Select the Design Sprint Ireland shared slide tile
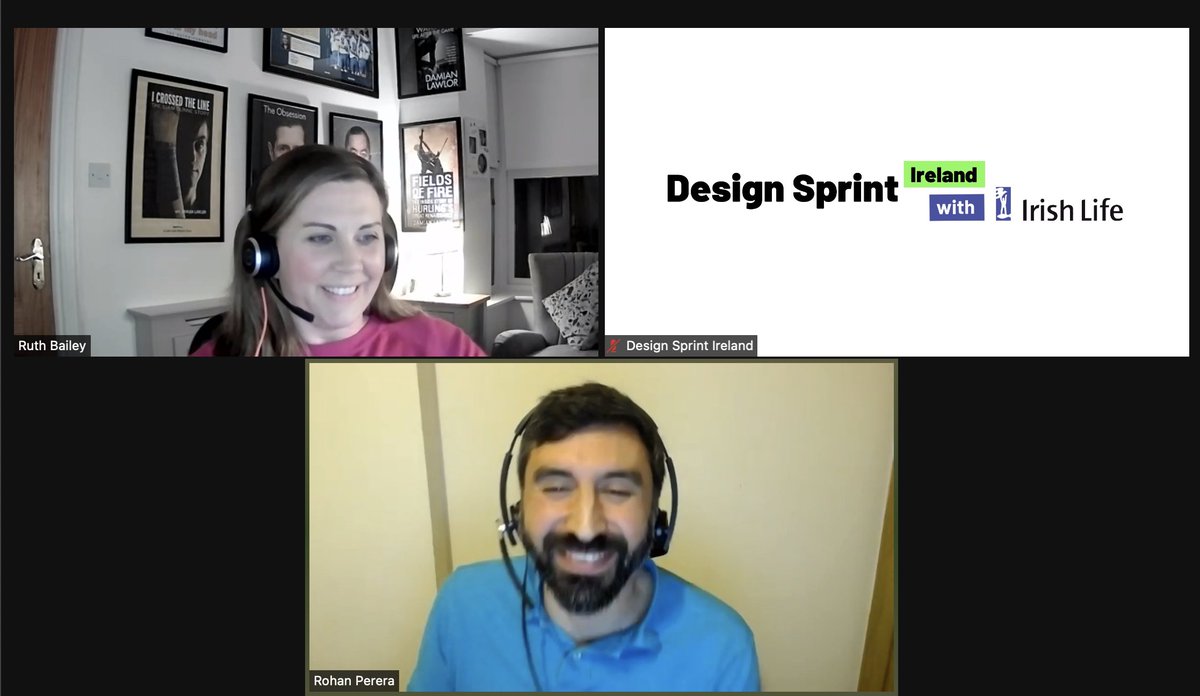This screenshot has height=696, width=1200. (897, 192)
